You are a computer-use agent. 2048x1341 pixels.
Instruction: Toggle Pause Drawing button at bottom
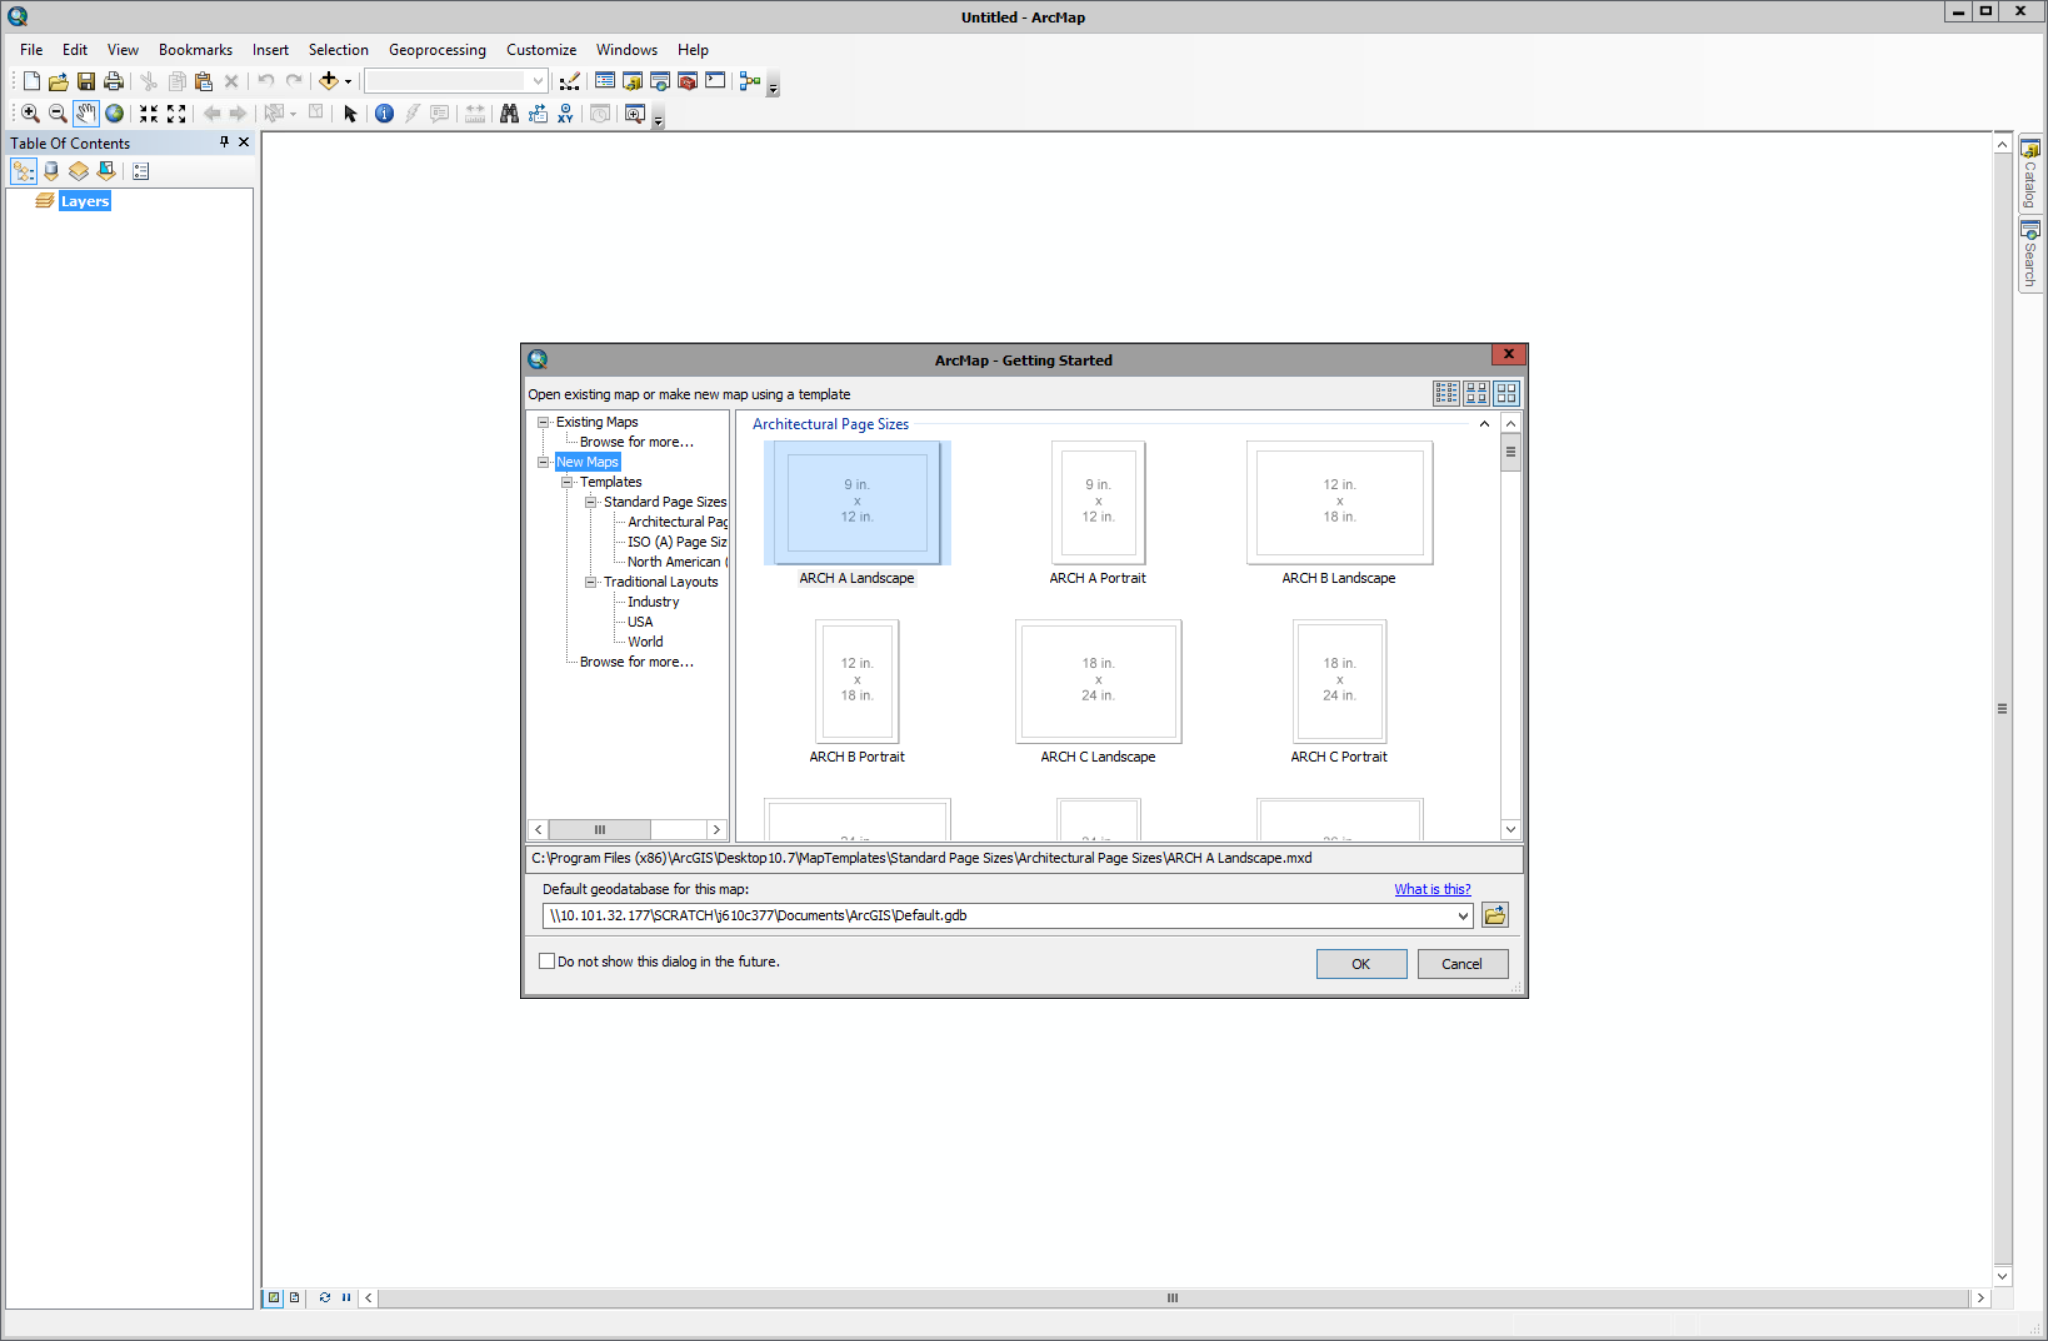click(x=346, y=1297)
